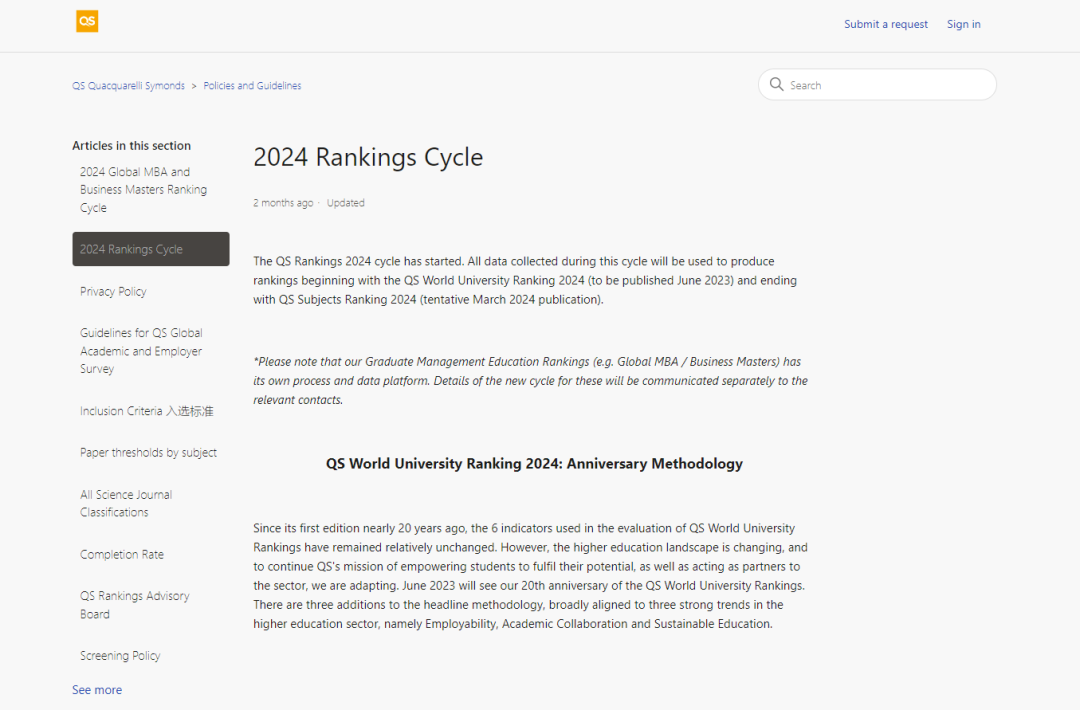The width and height of the screenshot is (1080, 710).
Task: Go to QS Quacquarelli Symonds breadcrumb
Action: pos(129,85)
